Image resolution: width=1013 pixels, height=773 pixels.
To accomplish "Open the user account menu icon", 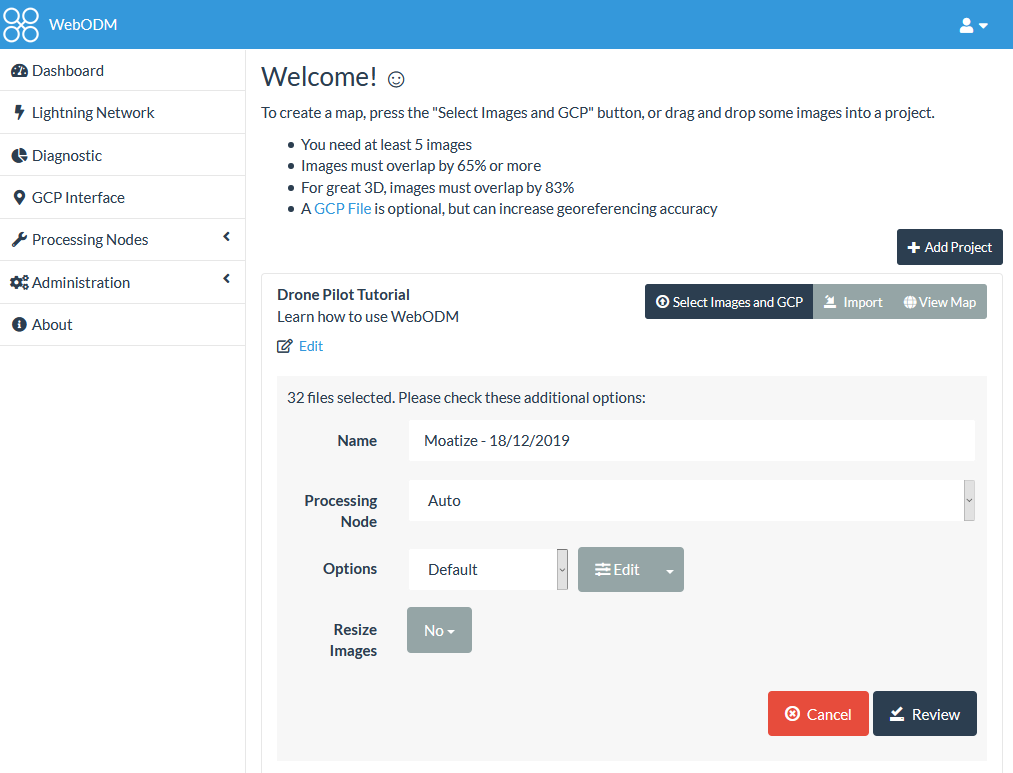I will [973, 25].
